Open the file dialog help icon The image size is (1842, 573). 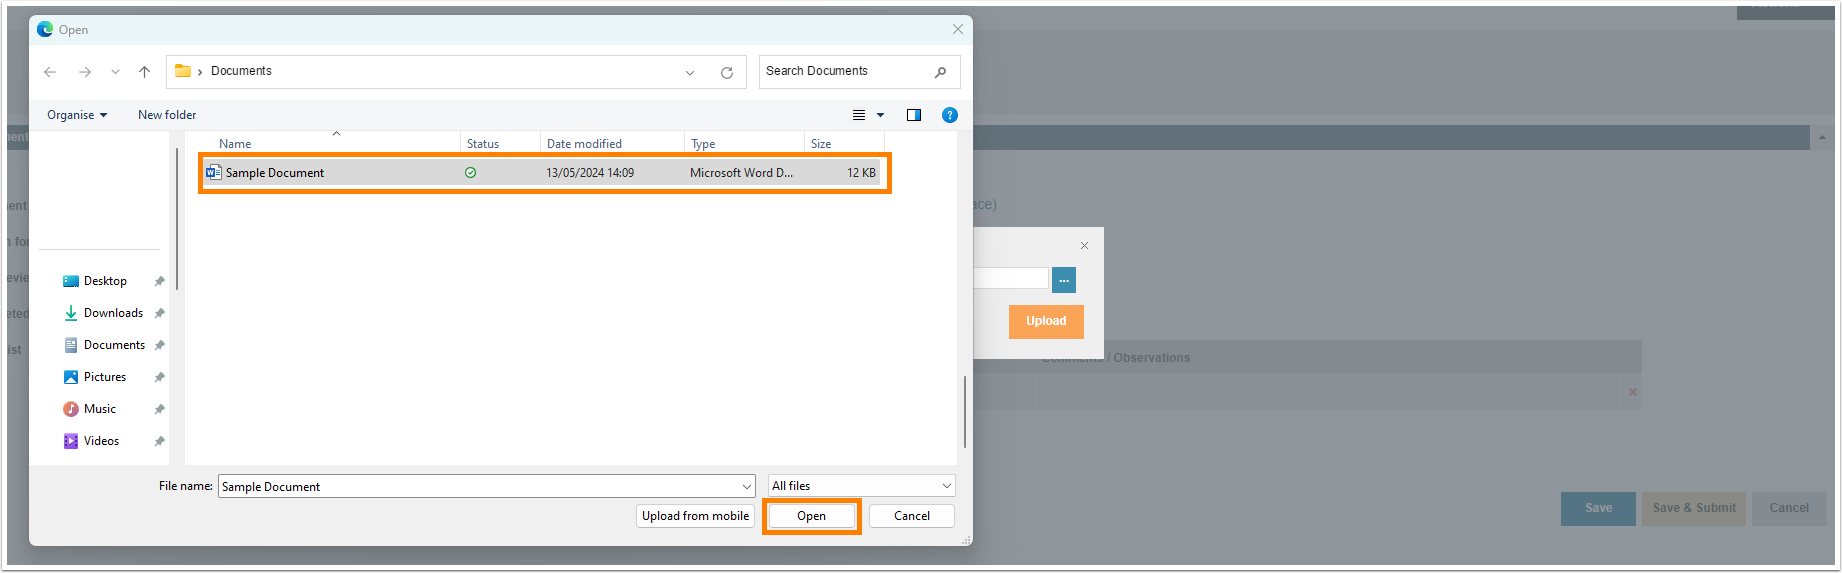[x=950, y=115]
